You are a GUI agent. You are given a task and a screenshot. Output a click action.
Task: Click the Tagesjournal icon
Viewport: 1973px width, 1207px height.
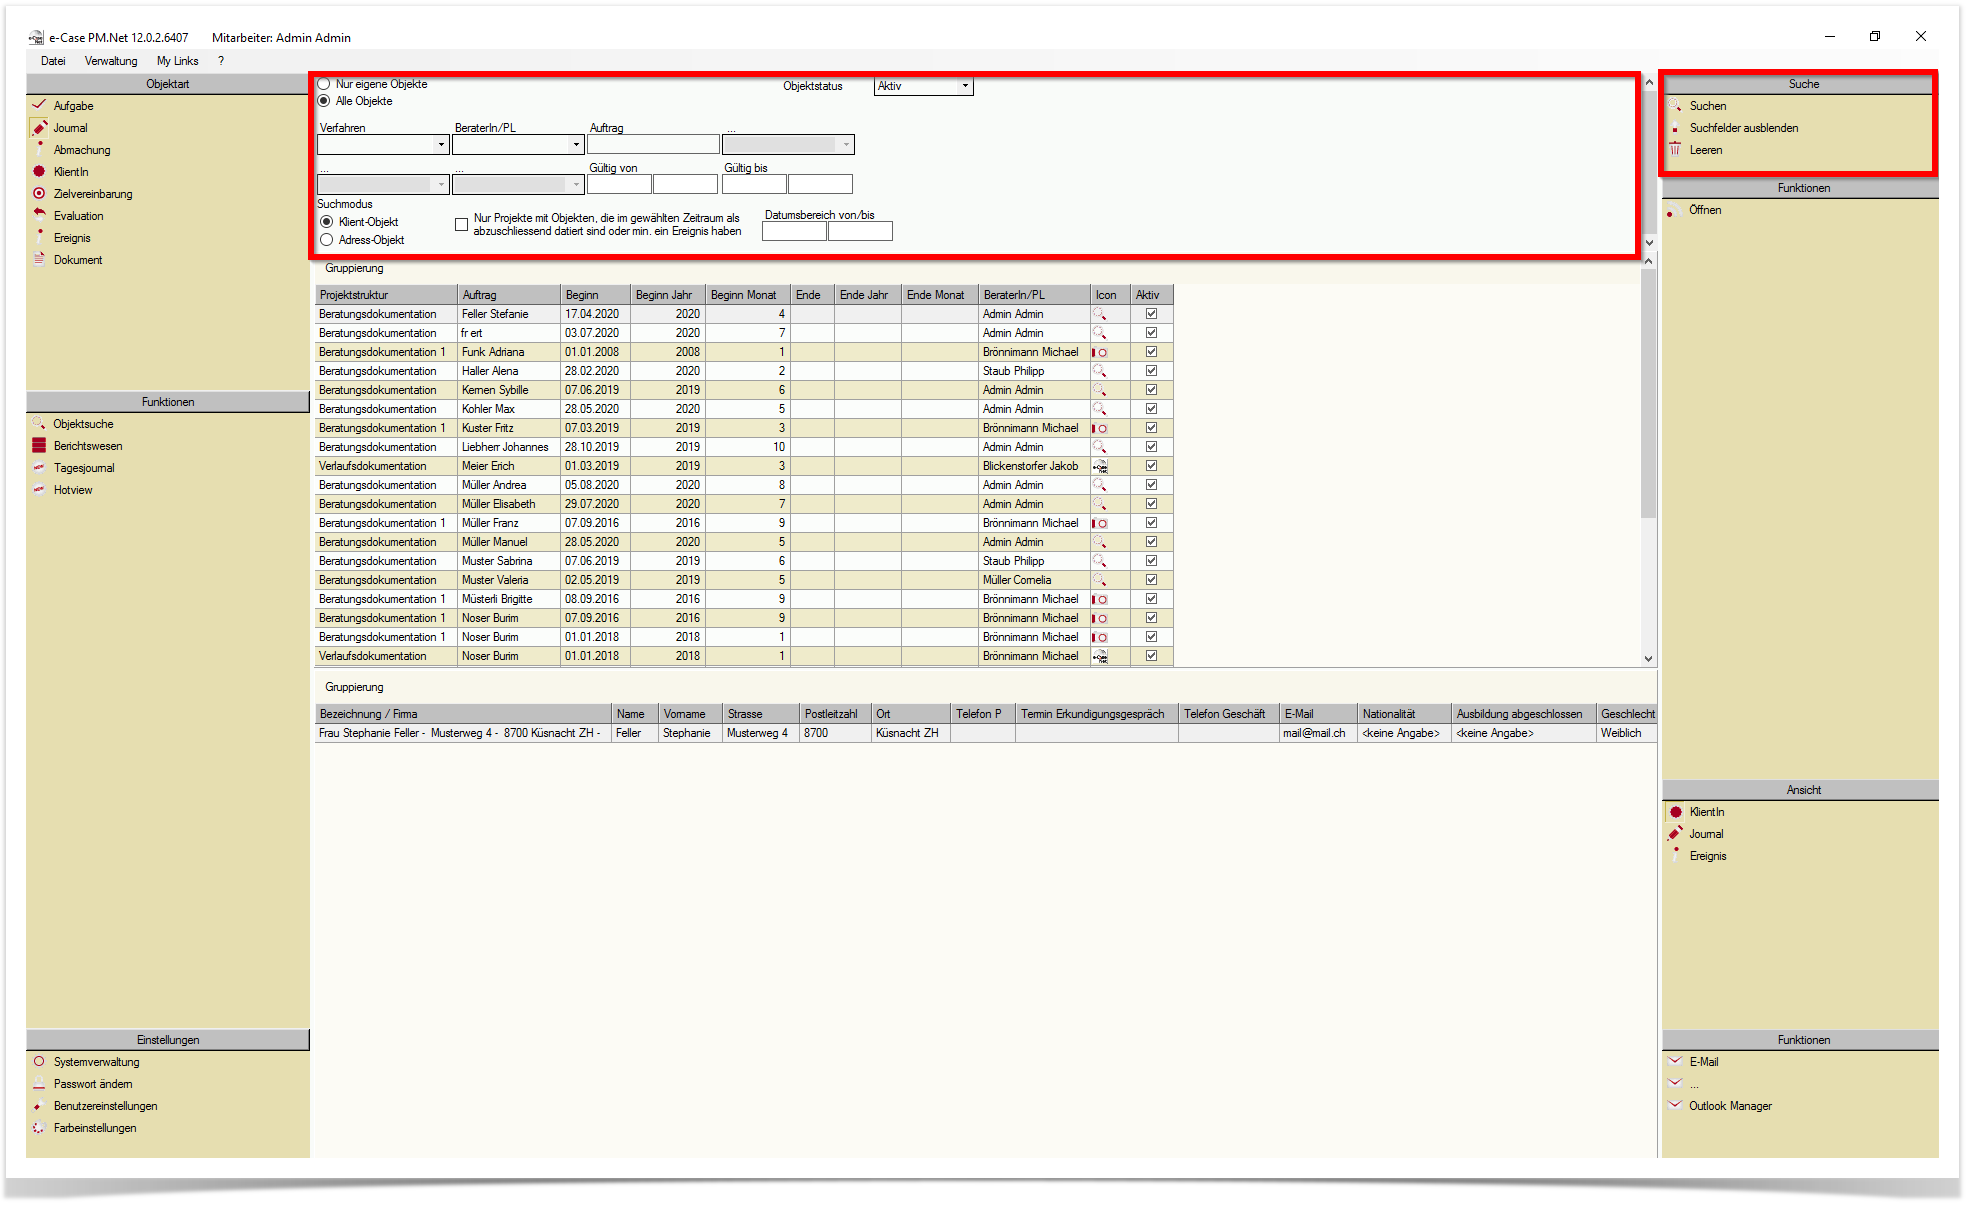pyautogui.click(x=39, y=467)
